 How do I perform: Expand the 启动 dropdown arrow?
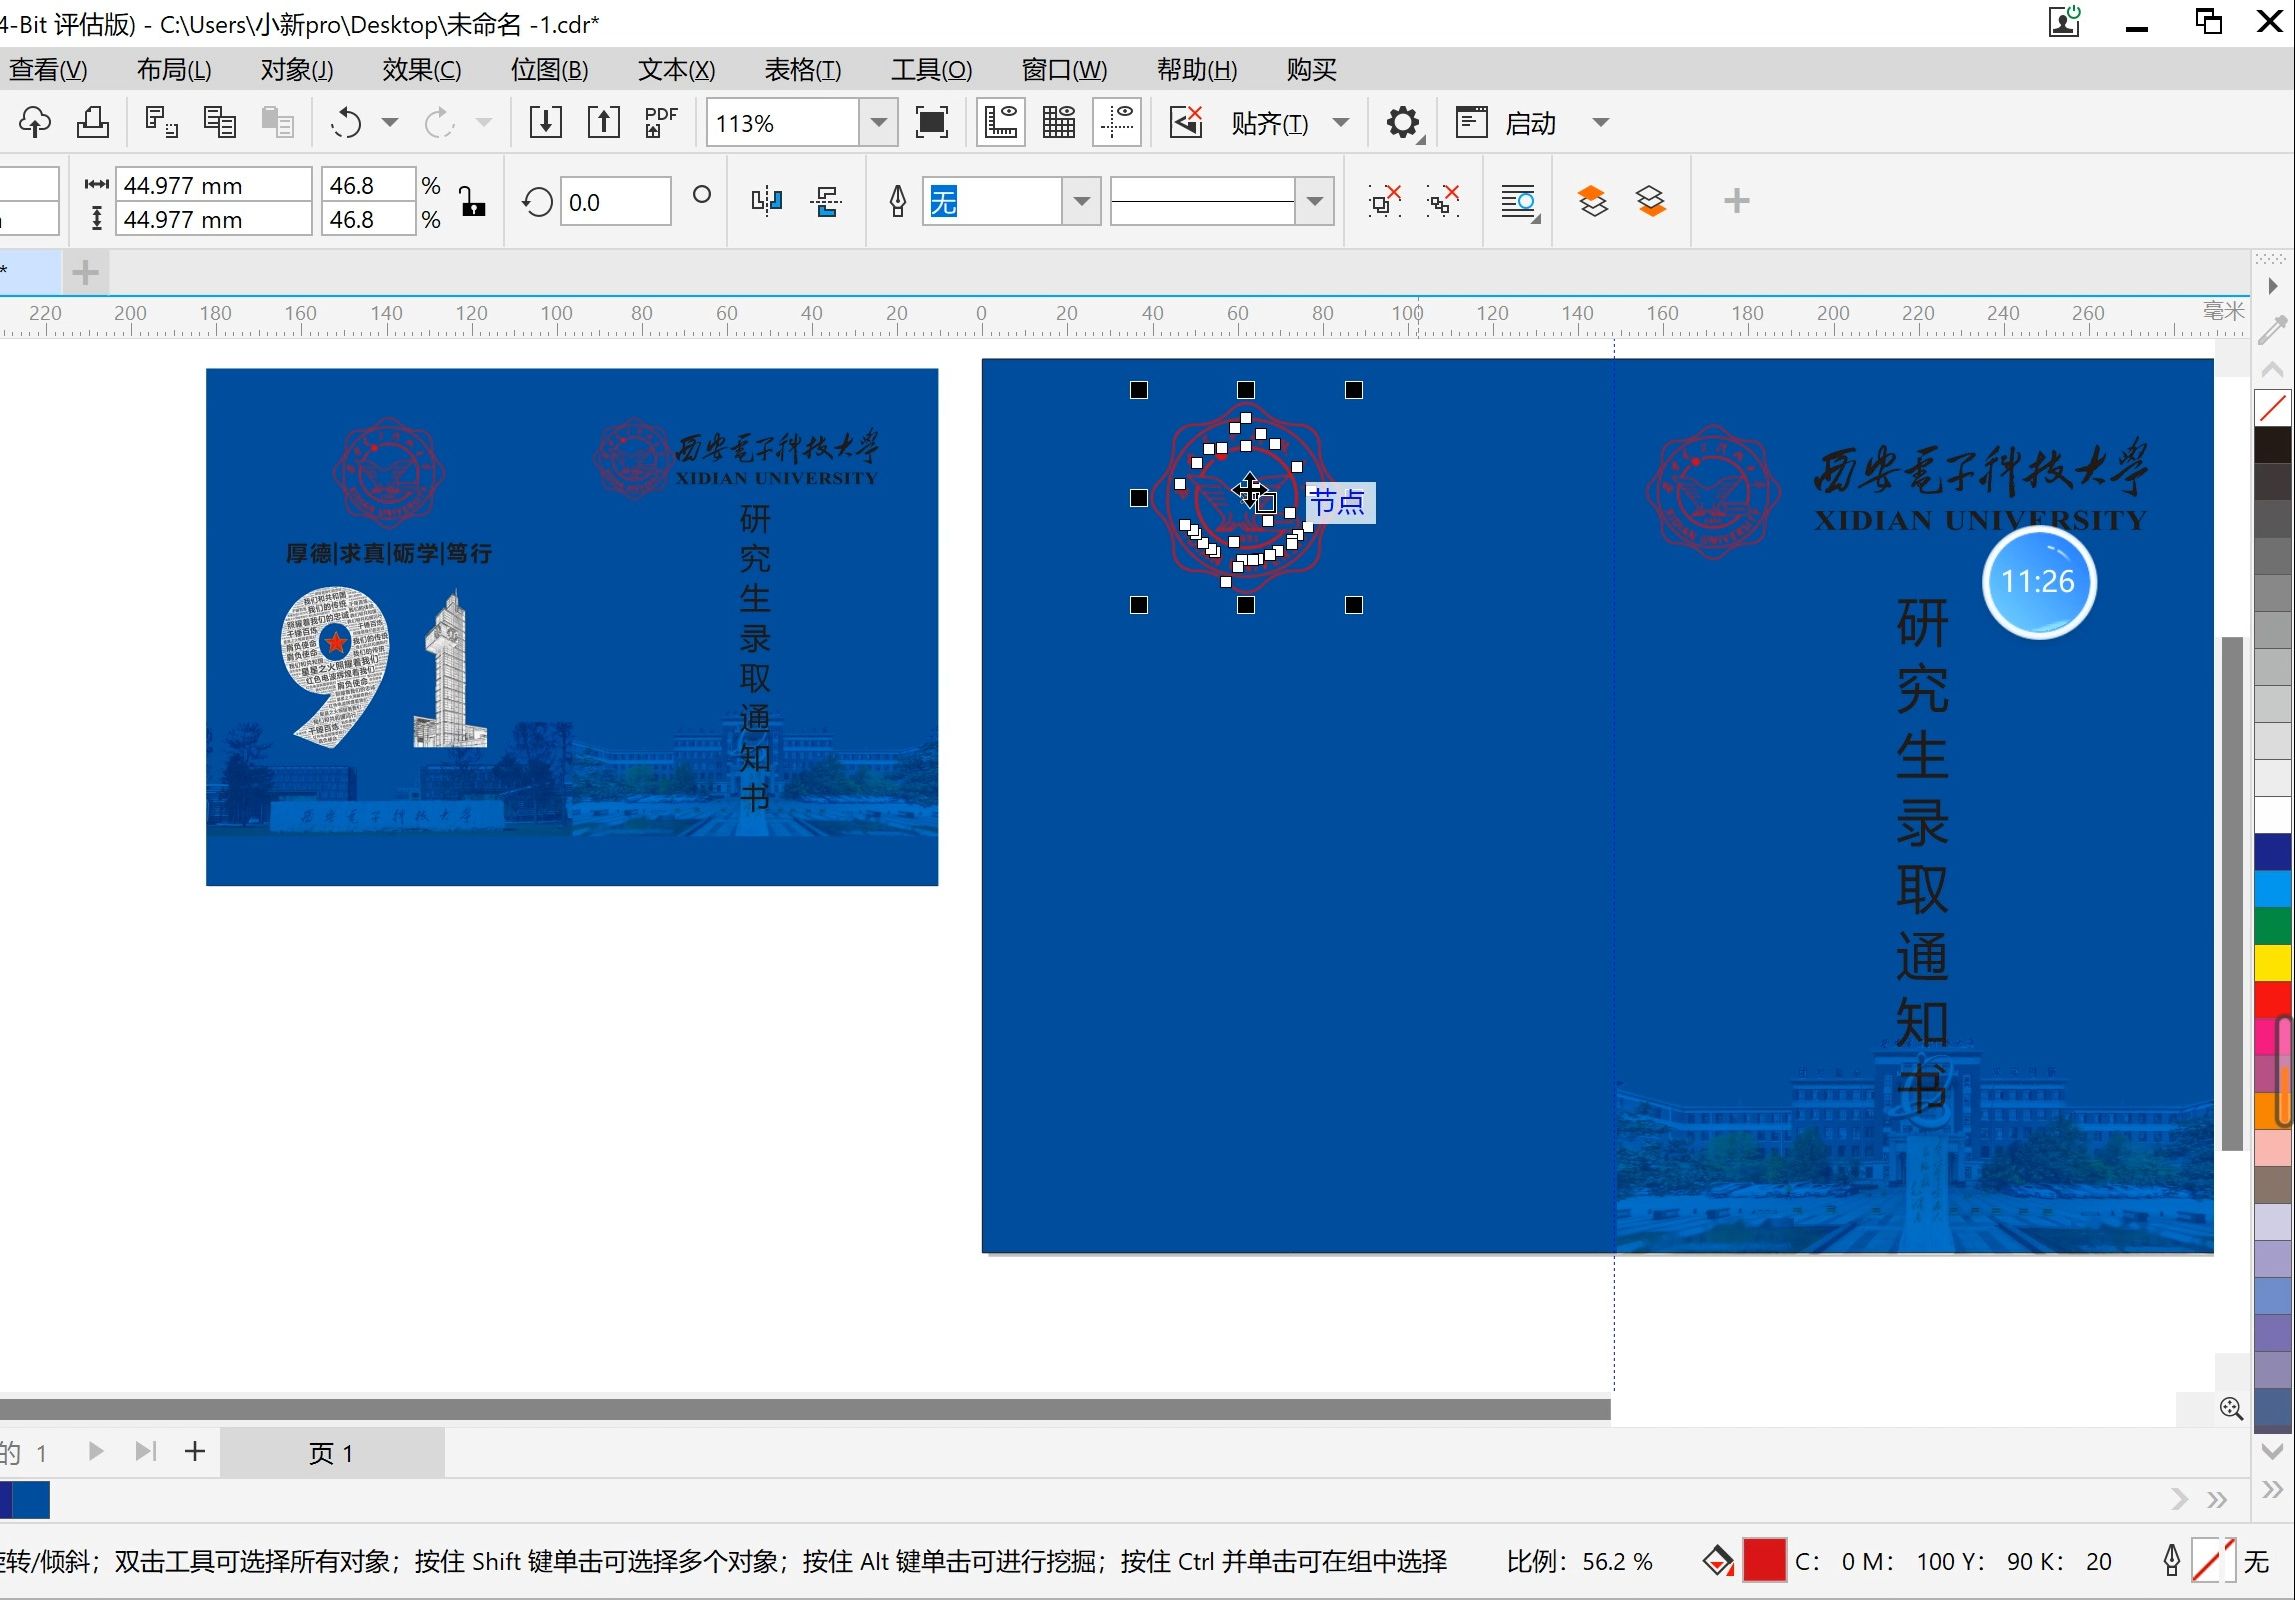[1601, 123]
